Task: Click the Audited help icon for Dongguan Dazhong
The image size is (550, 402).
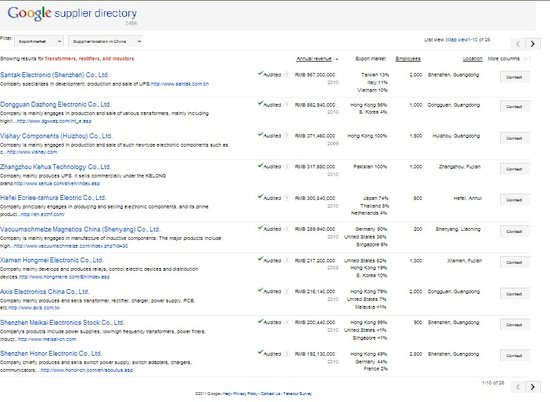Action: click(x=287, y=105)
